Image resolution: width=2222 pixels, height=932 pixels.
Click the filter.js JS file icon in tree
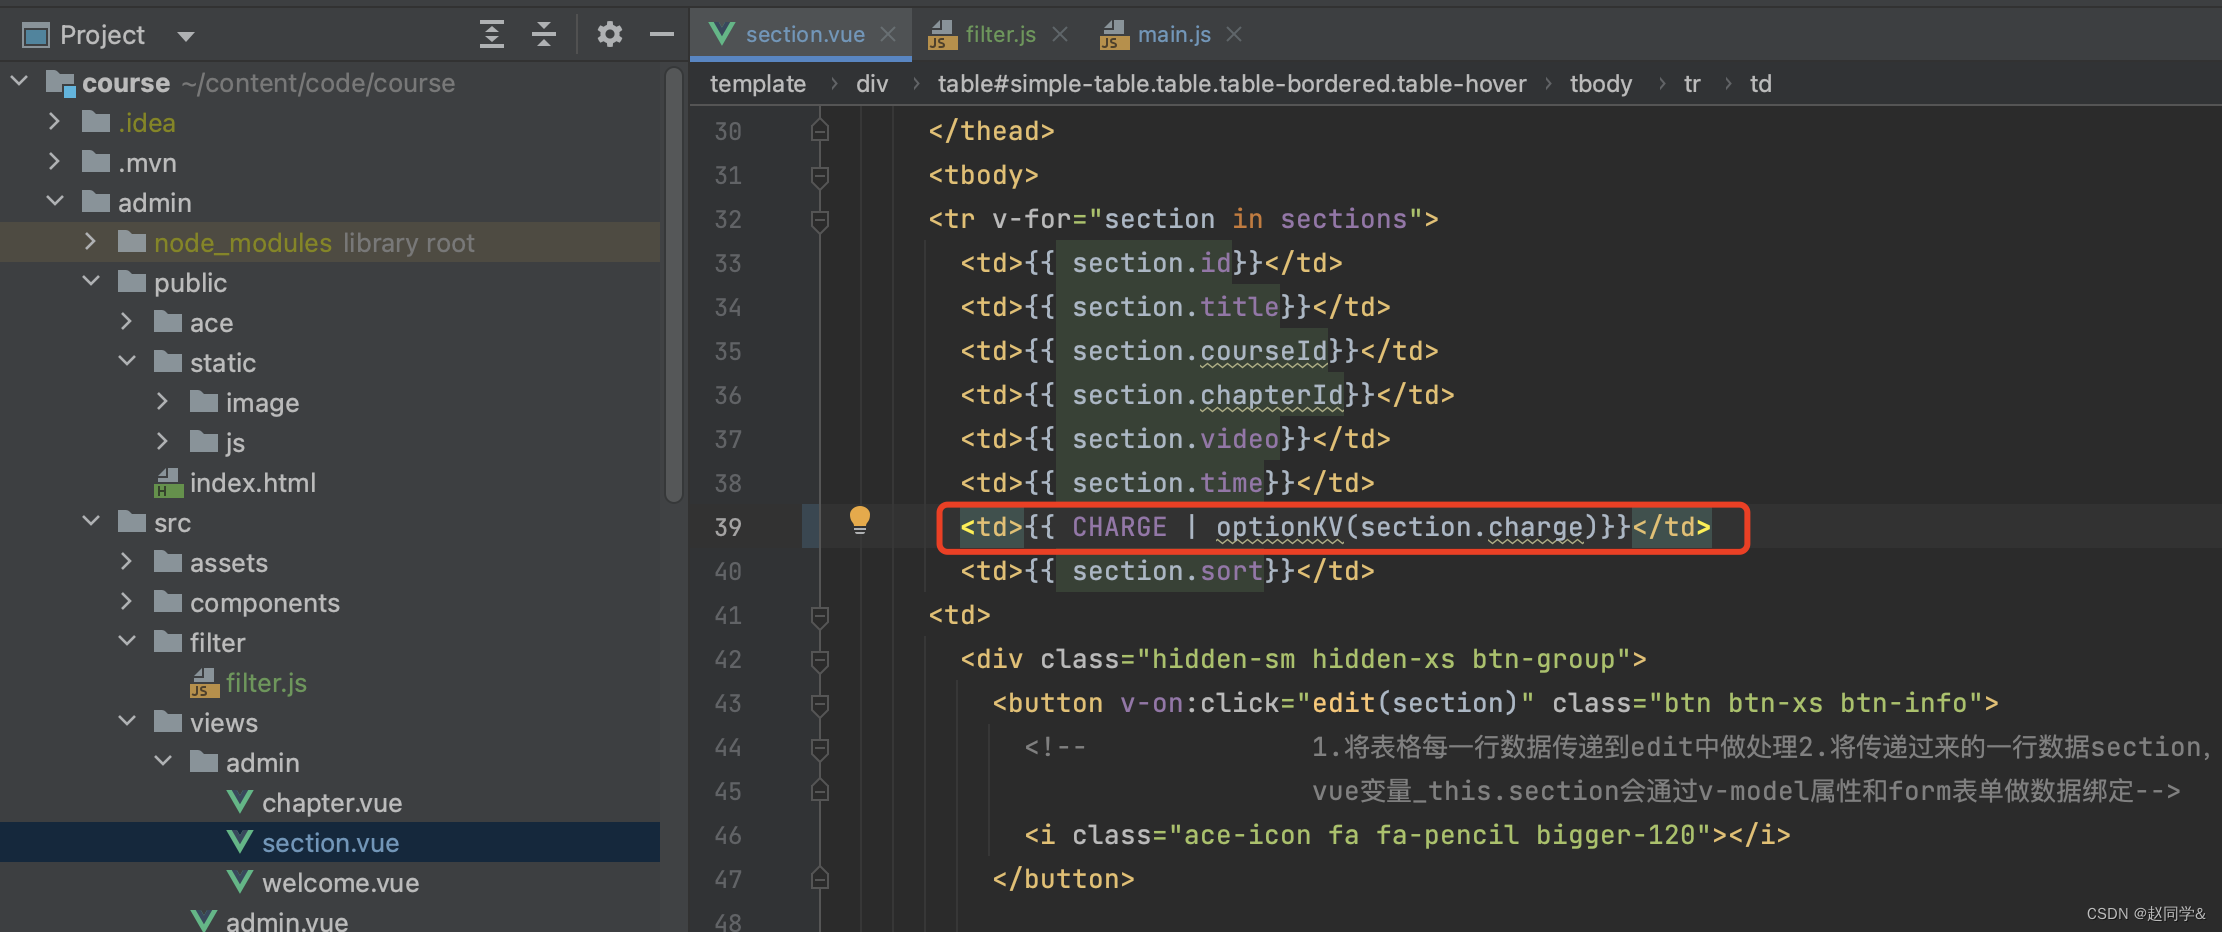coord(204,683)
